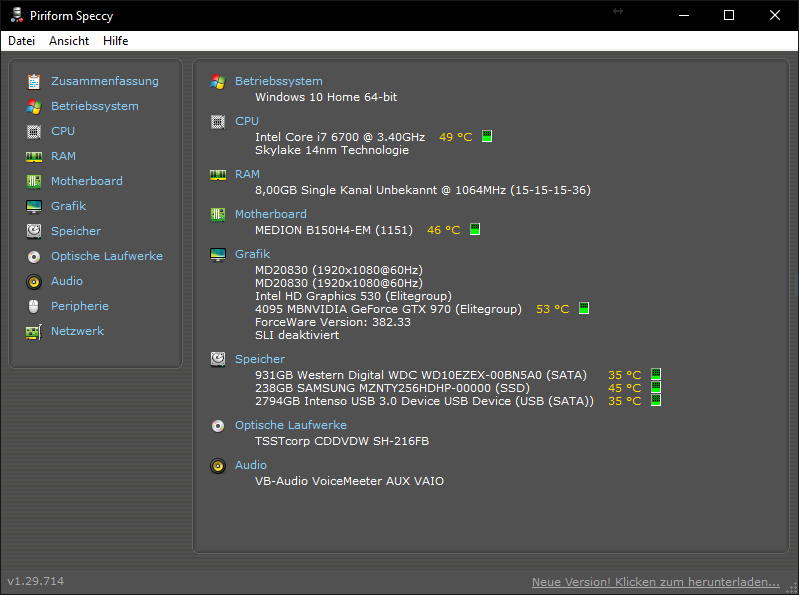Click version number v1.29.714 in status bar
This screenshot has height=595, width=799.
tap(36, 581)
